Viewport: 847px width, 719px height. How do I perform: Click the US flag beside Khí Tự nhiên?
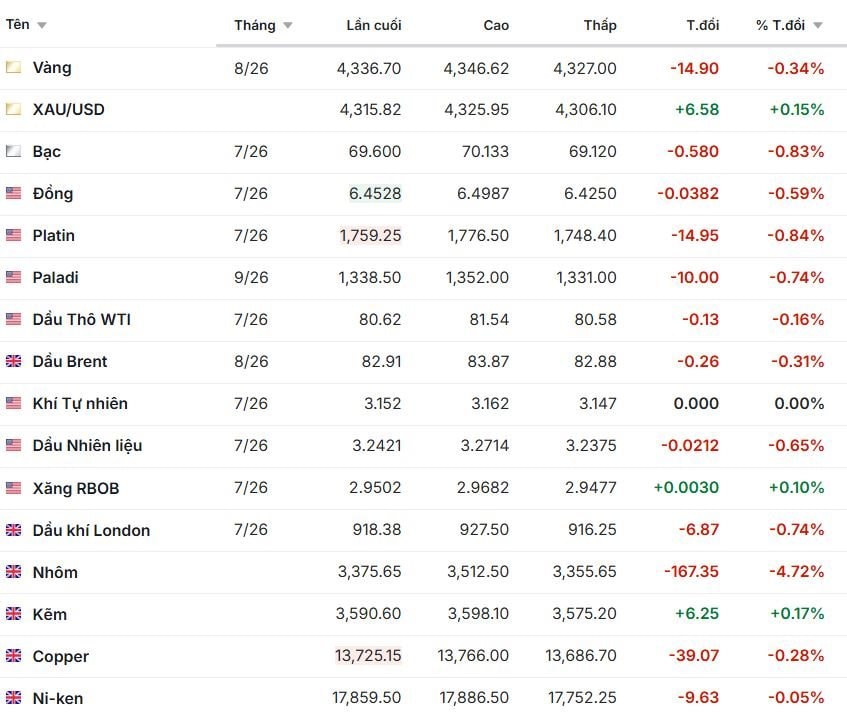[14, 404]
